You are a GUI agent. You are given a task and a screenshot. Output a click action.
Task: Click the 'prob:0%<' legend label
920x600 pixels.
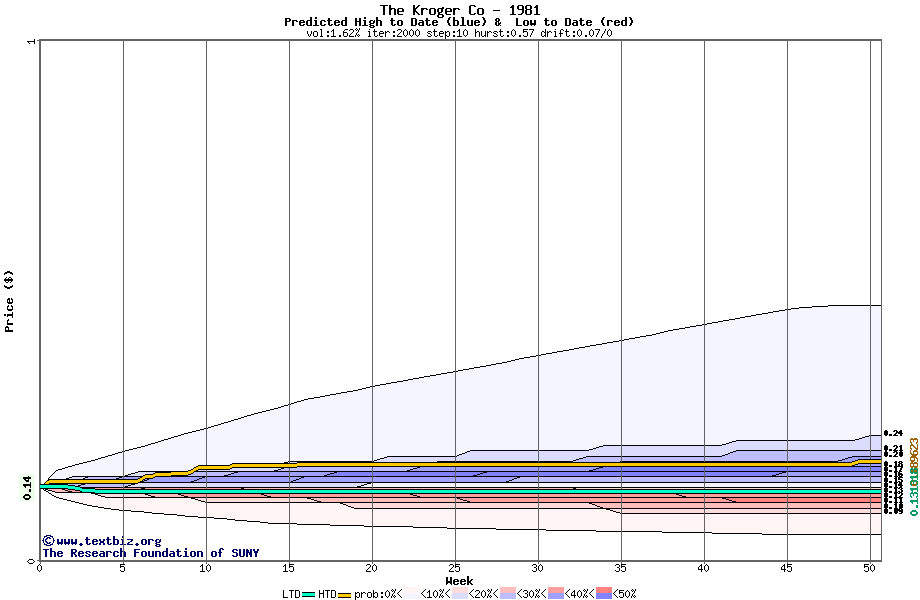tap(378, 594)
